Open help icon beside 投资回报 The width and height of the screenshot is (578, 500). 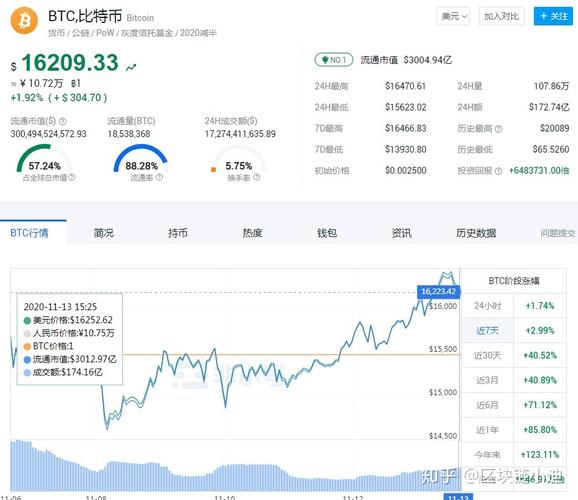[x=498, y=171]
